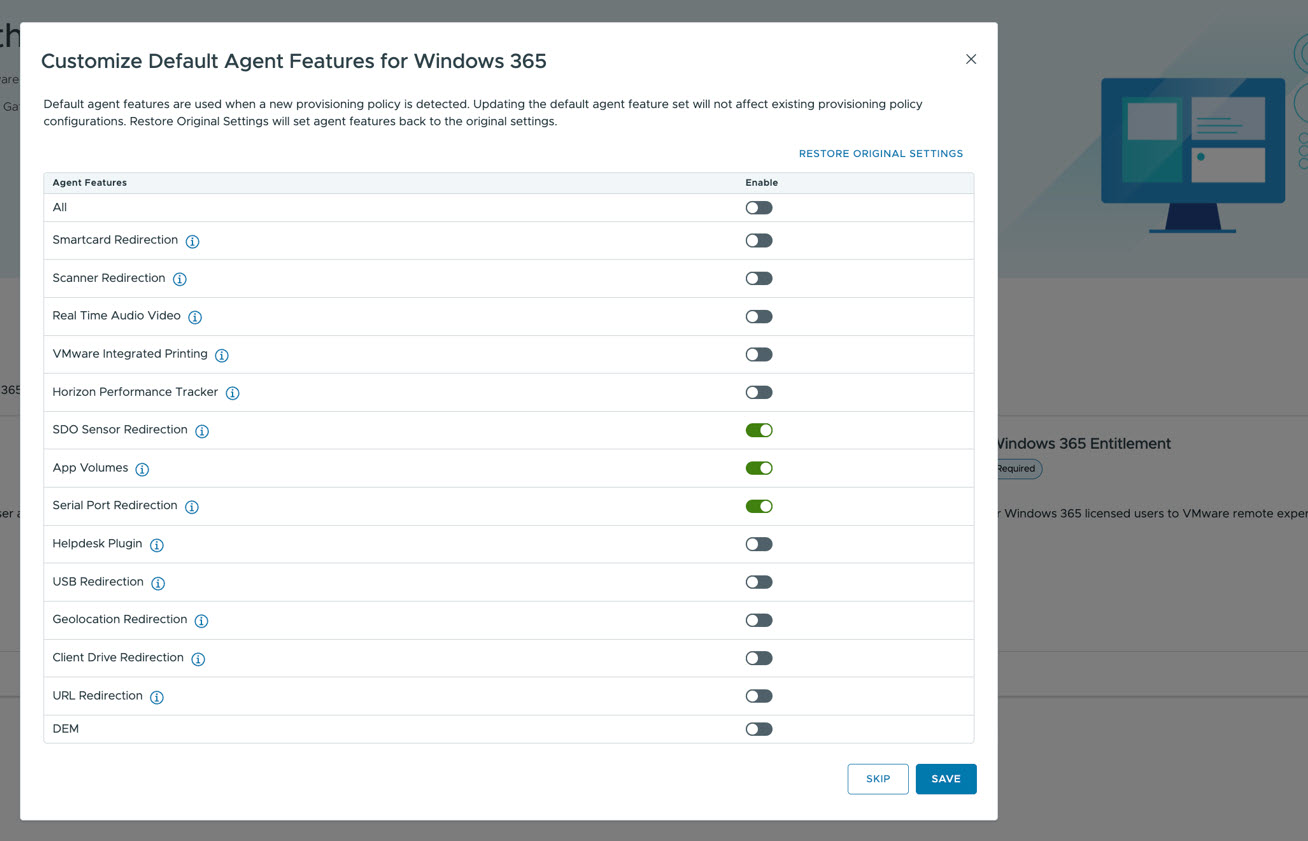Select the All row label
Viewport: 1308px width, 841px height.
pyautogui.click(x=60, y=208)
